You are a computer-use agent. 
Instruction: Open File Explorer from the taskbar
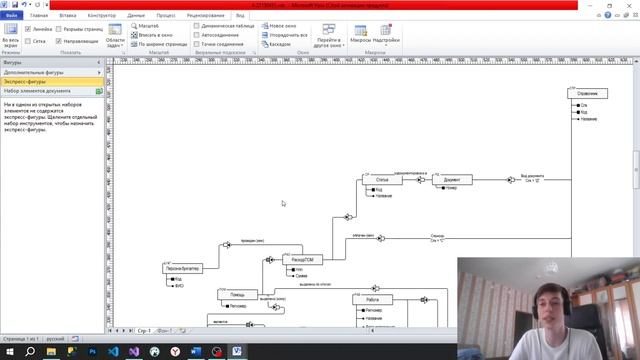click(x=51, y=351)
